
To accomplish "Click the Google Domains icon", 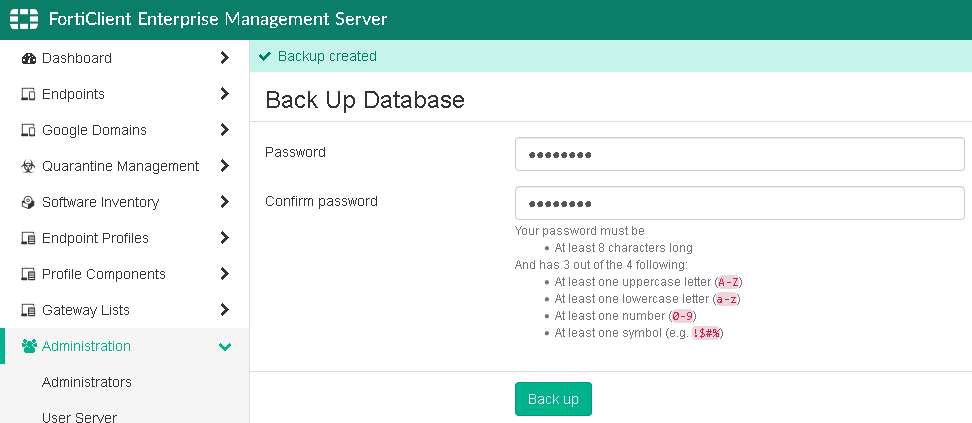I will (29, 131).
